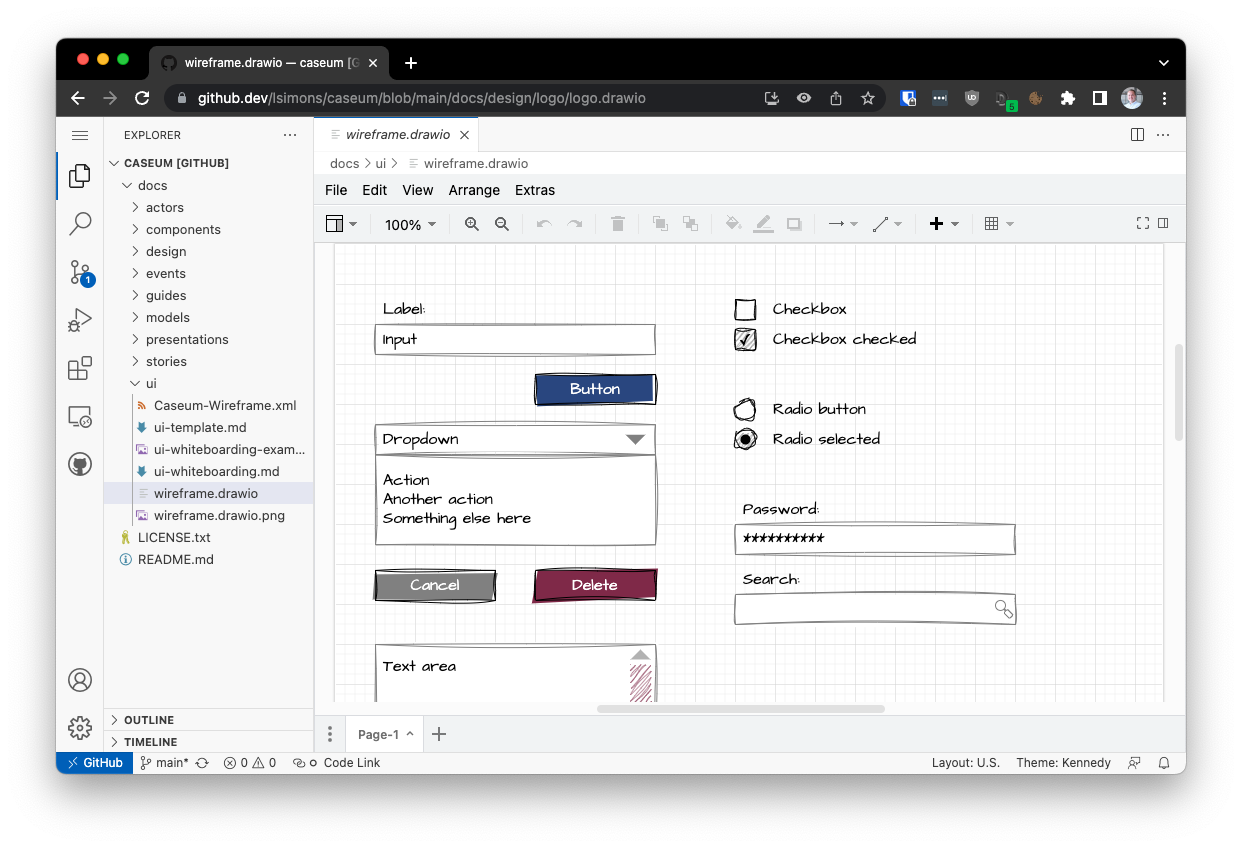
Task: Click the GitHub remote indicator in status bar
Action: coord(94,763)
